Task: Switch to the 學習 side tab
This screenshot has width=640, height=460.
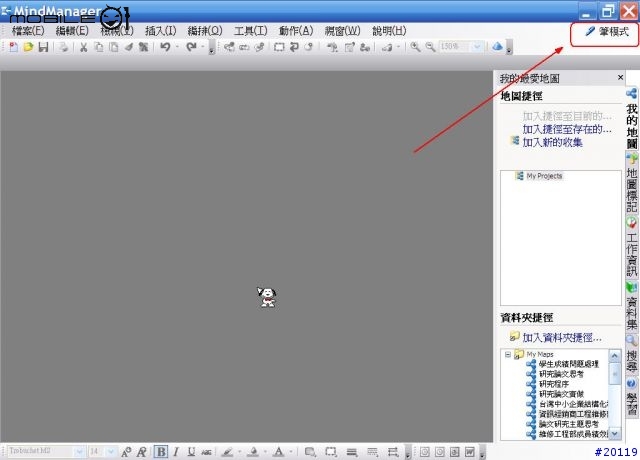Action: pos(632,397)
